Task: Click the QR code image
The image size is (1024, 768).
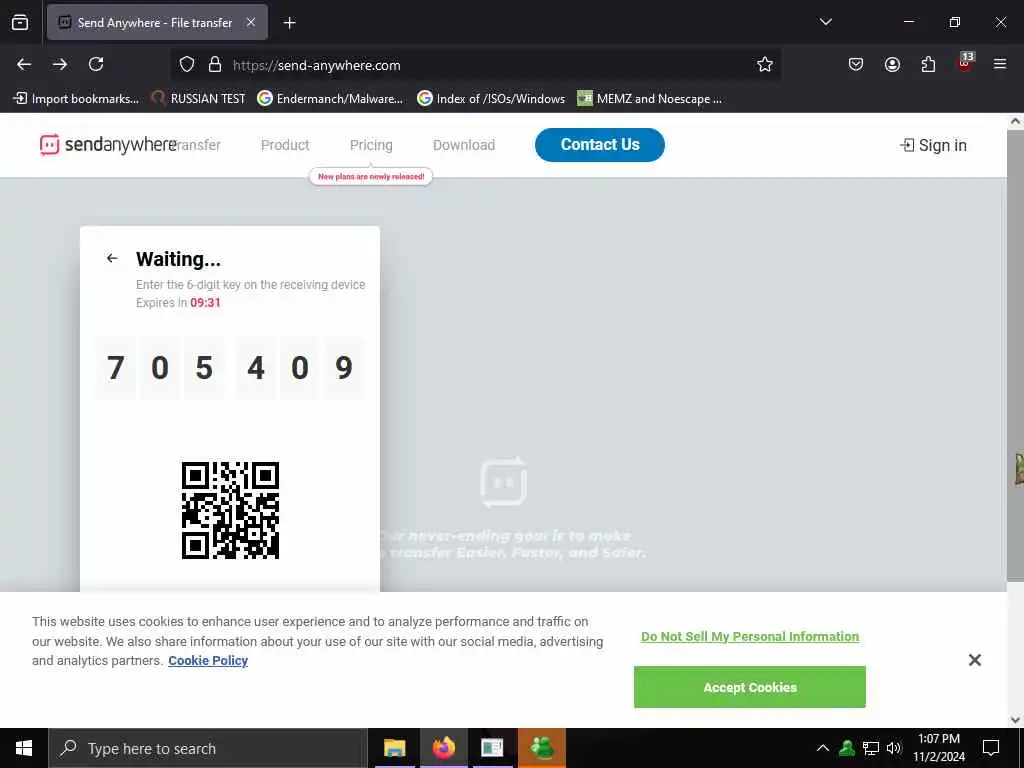Action: tap(230, 510)
